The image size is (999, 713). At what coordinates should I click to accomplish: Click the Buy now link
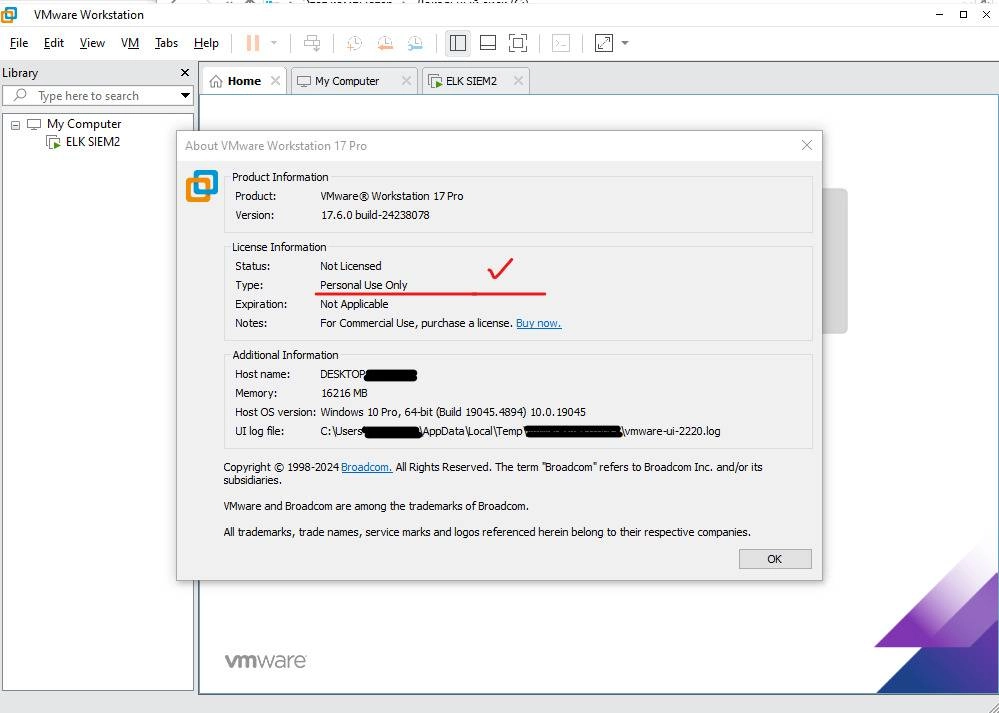coord(538,323)
